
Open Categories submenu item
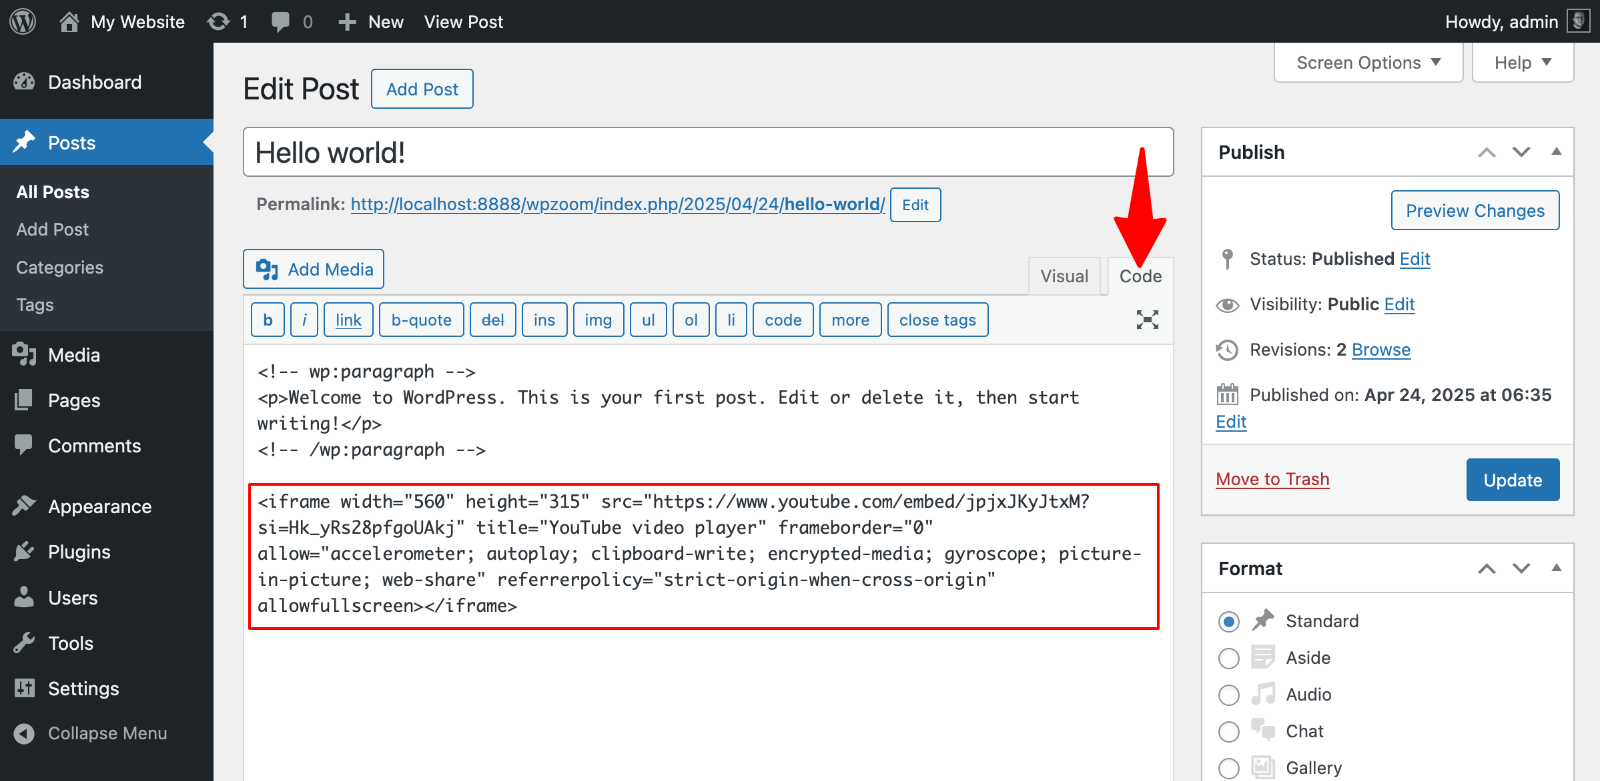60,267
